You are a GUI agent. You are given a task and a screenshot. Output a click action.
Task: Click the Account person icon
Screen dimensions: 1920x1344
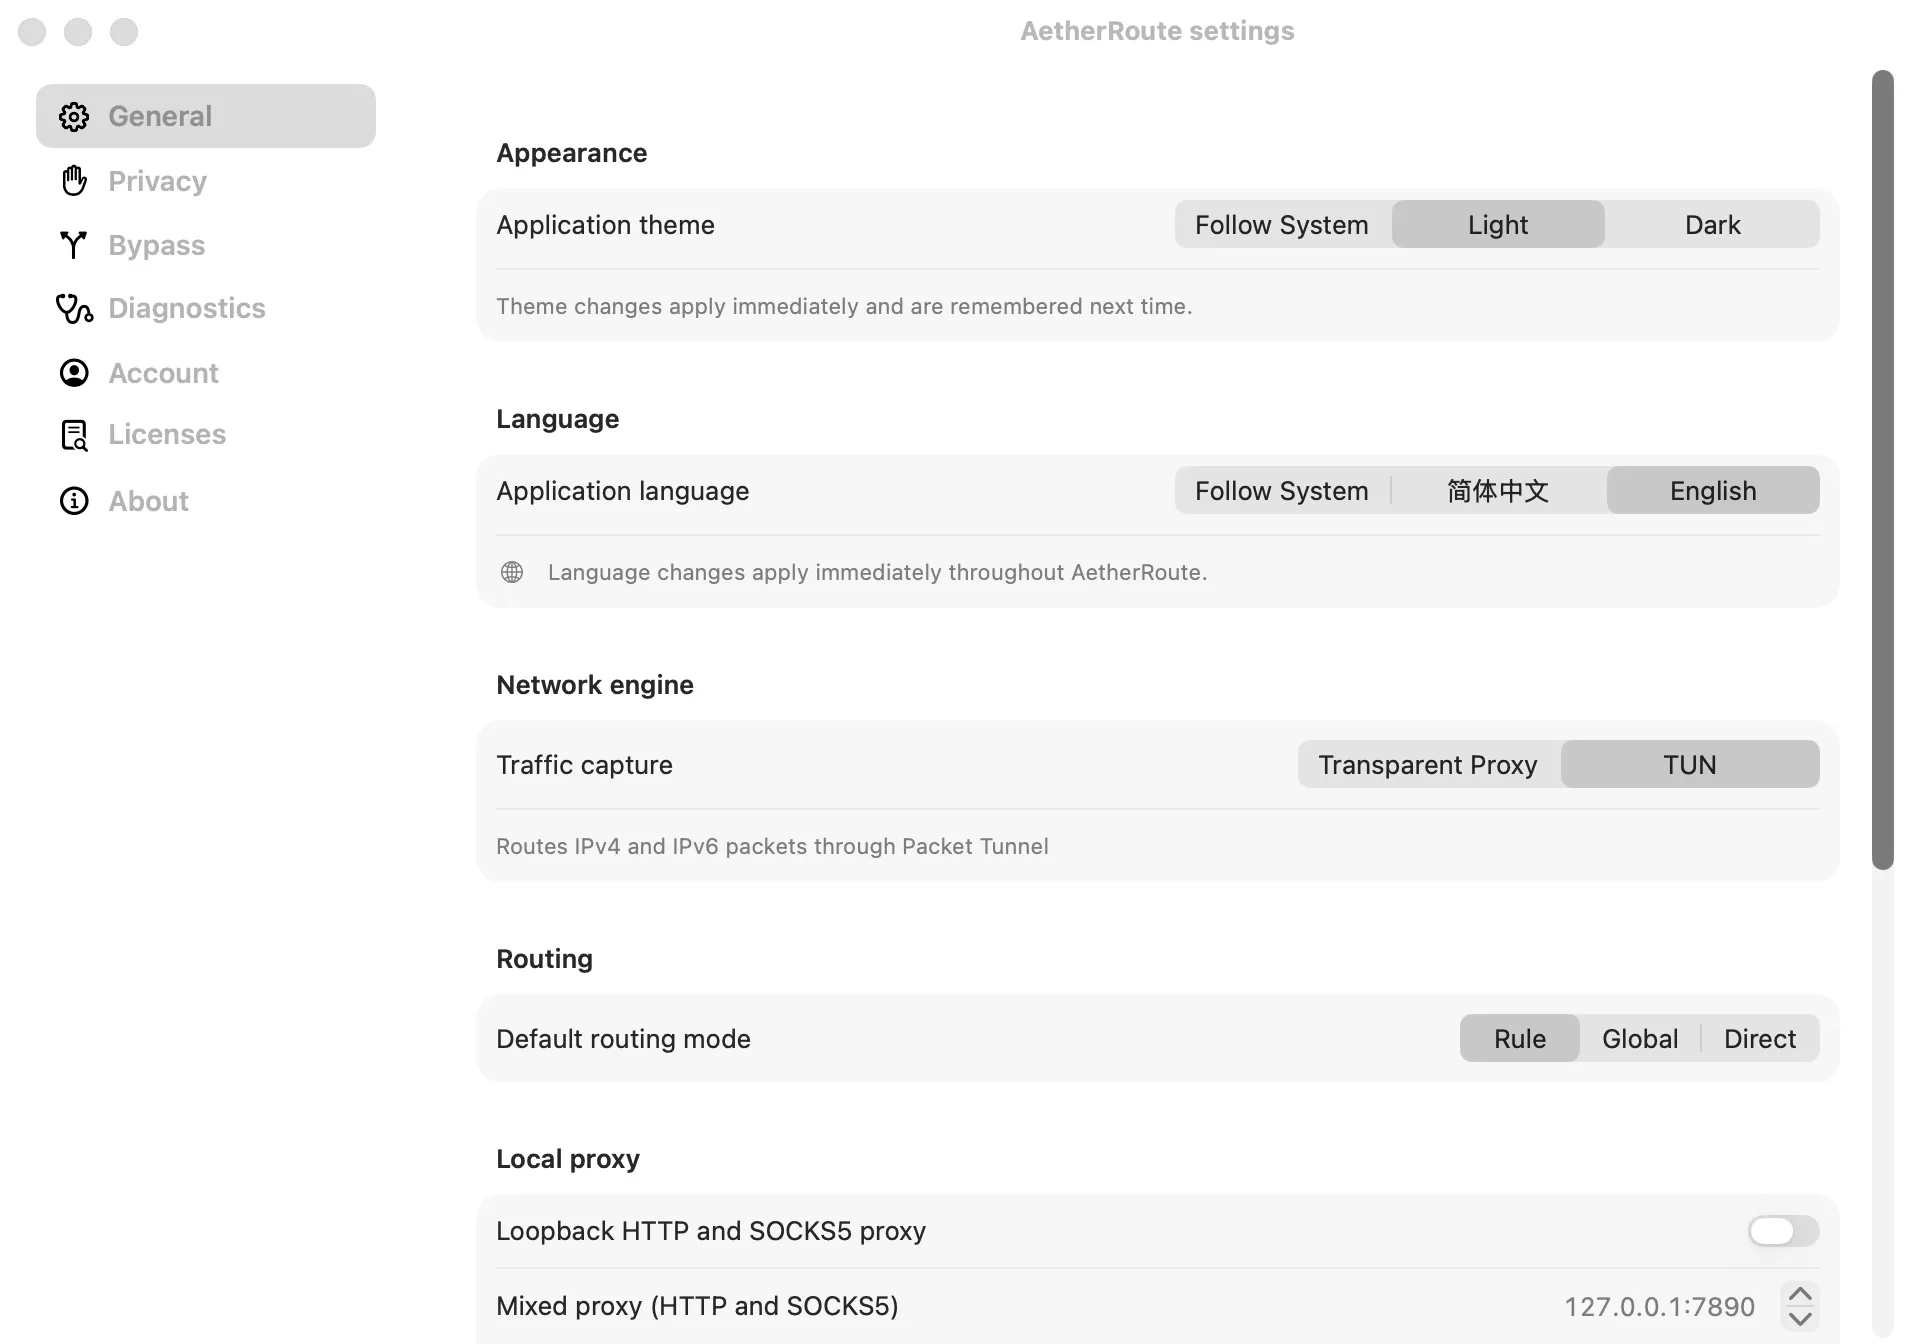74,373
